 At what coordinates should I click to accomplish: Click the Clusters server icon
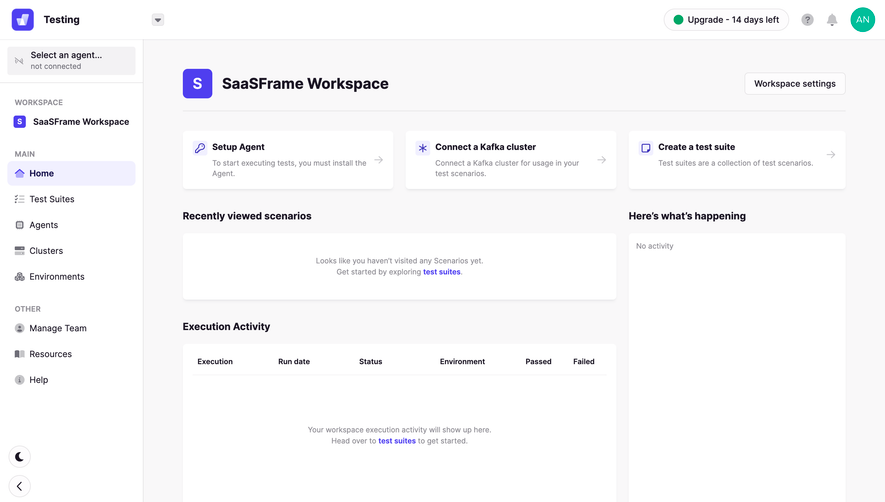coord(20,251)
